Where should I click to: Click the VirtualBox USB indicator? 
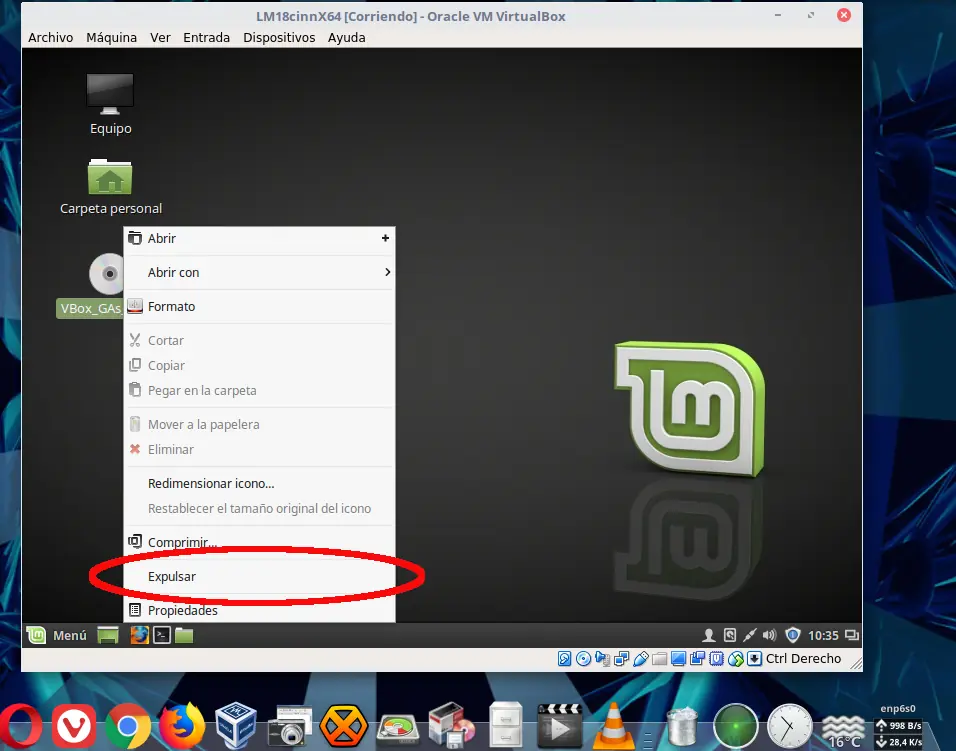click(x=641, y=658)
